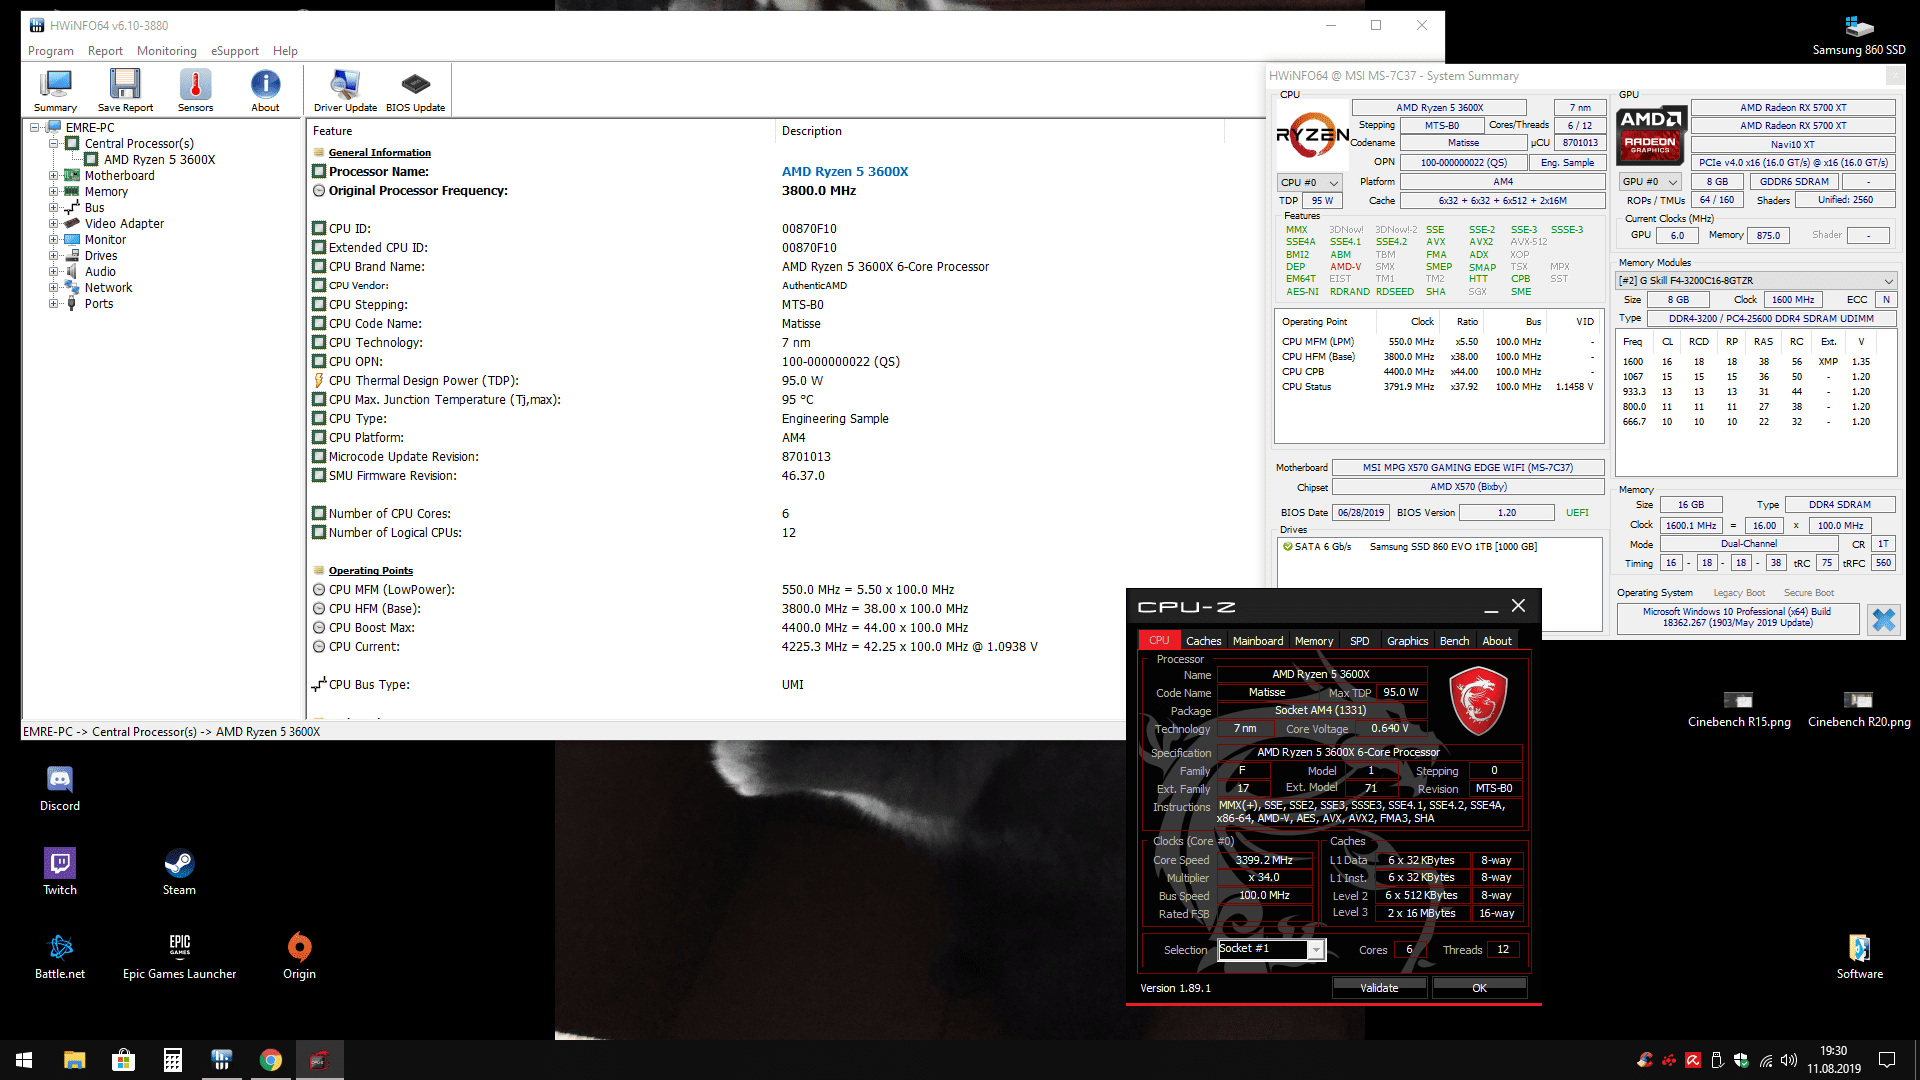Click the OK button in CPU-Z

pos(1479,988)
